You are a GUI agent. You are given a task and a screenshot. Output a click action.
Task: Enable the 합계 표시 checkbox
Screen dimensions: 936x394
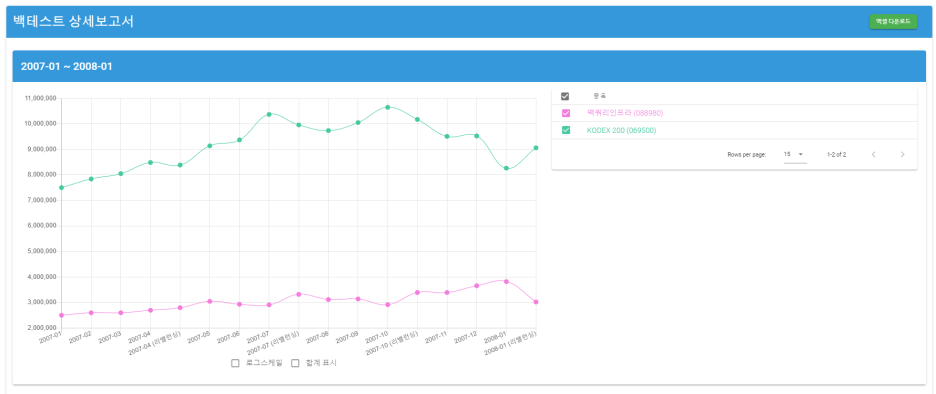click(294, 363)
